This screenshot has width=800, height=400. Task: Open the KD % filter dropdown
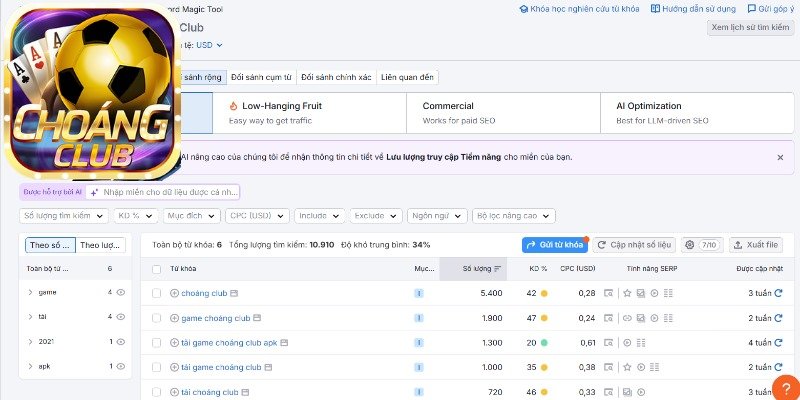[134, 216]
